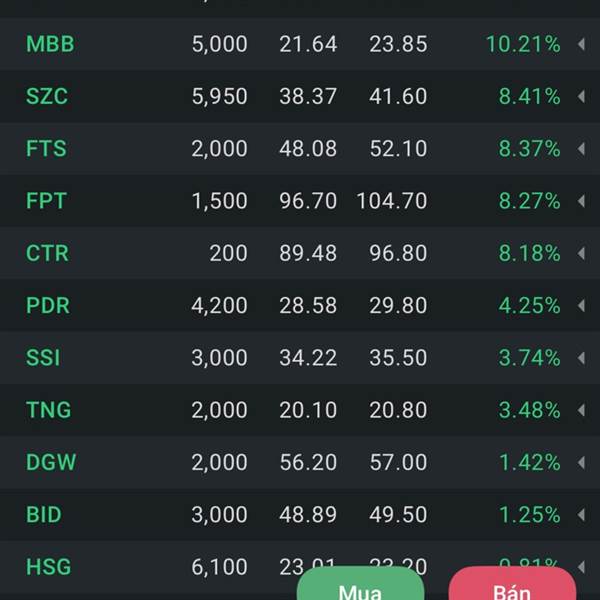Click the red Bán sell button
600x600 pixels.
(512, 584)
